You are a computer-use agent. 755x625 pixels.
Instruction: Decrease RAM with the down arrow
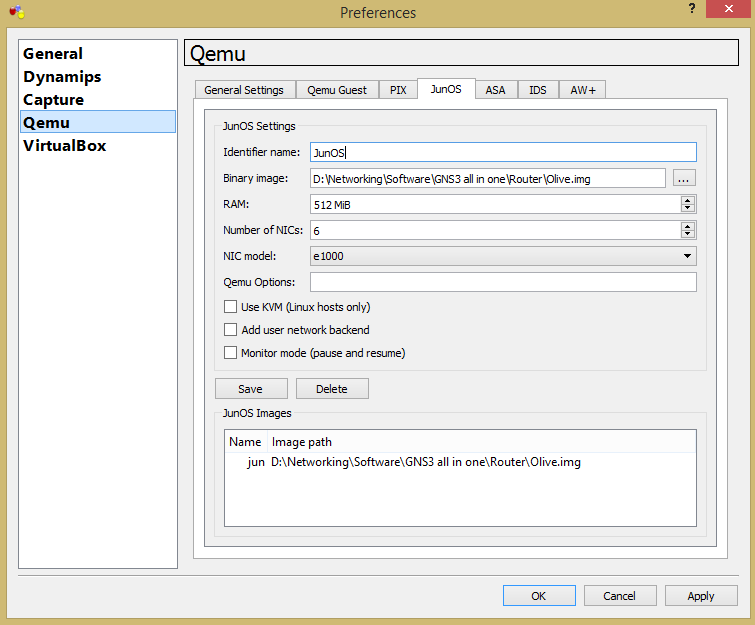688,208
